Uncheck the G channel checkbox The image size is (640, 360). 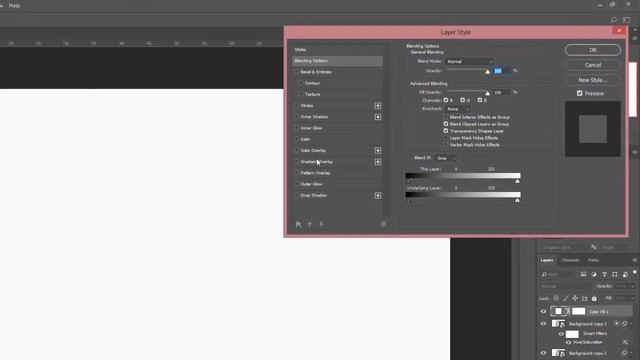click(x=462, y=100)
